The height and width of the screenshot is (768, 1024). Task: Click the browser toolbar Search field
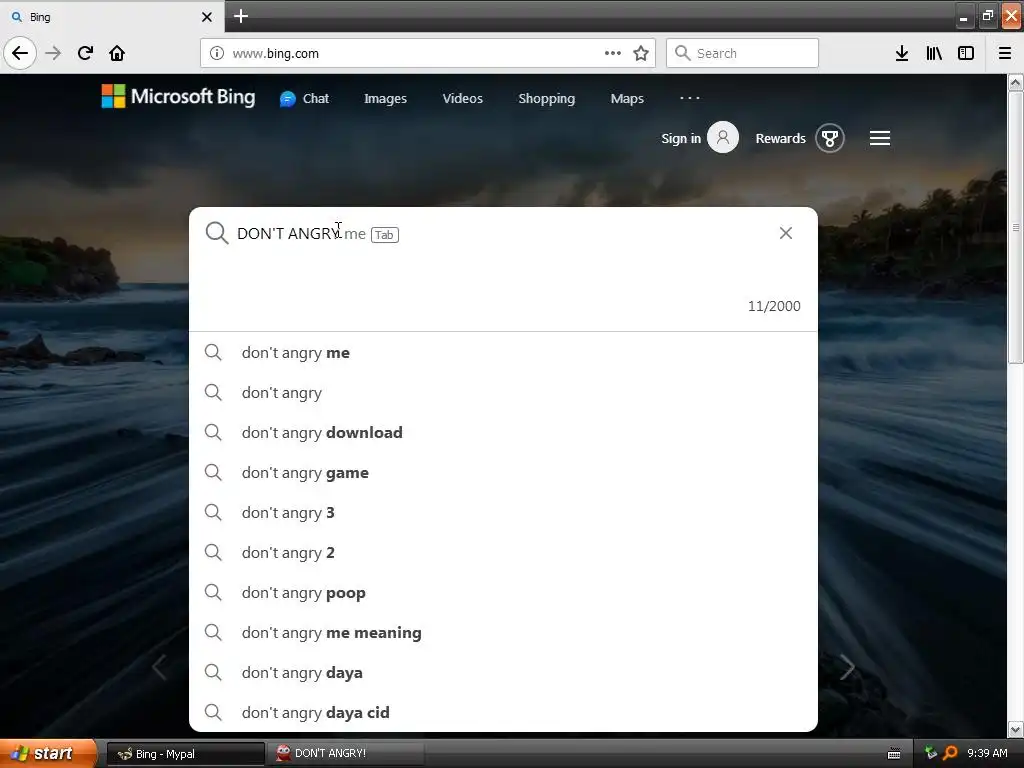(742, 53)
